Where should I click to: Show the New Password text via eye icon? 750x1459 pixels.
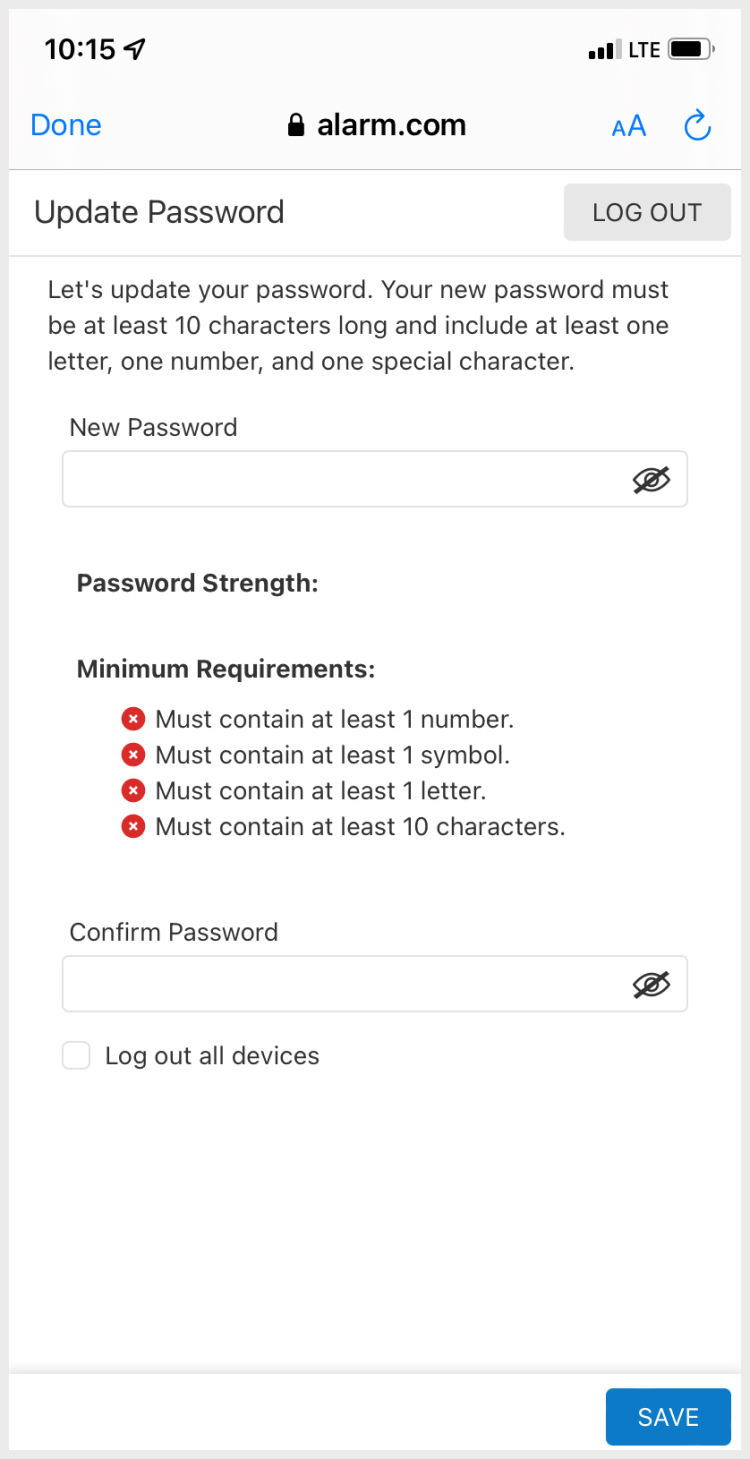[651, 480]
